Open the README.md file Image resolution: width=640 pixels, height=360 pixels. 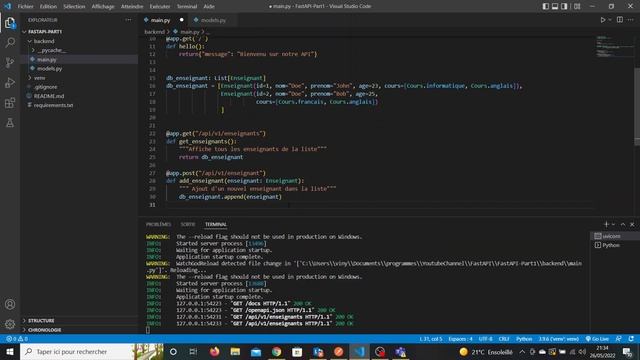click(80, 96)
